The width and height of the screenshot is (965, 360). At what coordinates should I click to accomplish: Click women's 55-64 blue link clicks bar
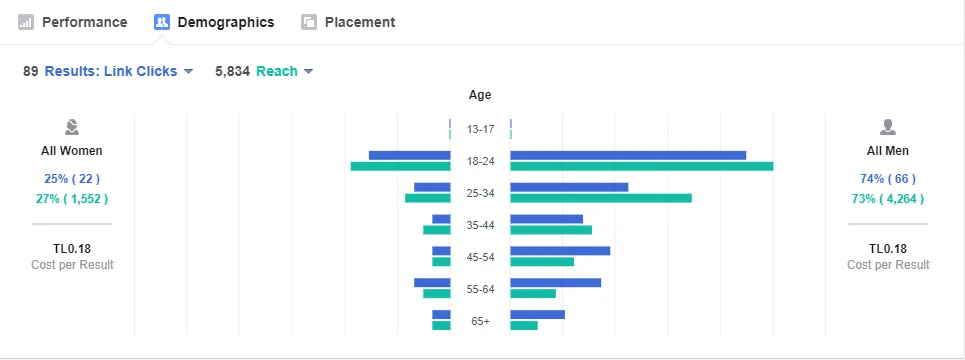pos(432,282)
